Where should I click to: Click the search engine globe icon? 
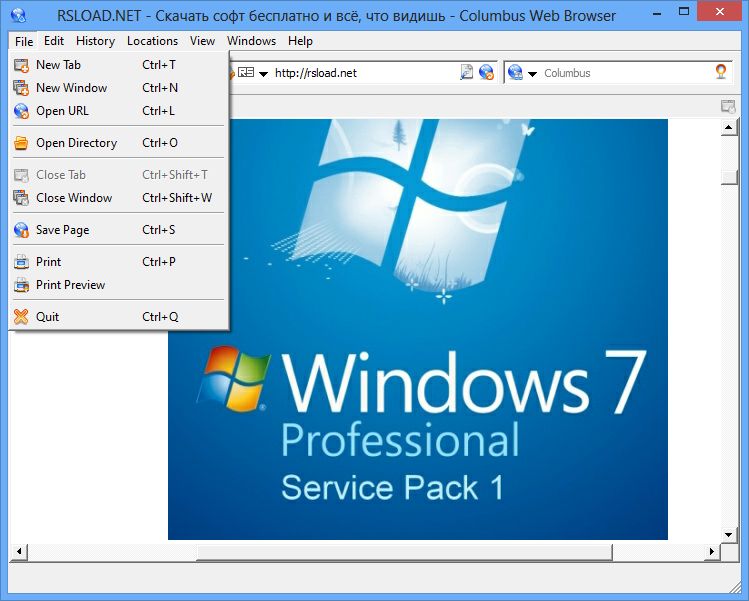[515, 72]
